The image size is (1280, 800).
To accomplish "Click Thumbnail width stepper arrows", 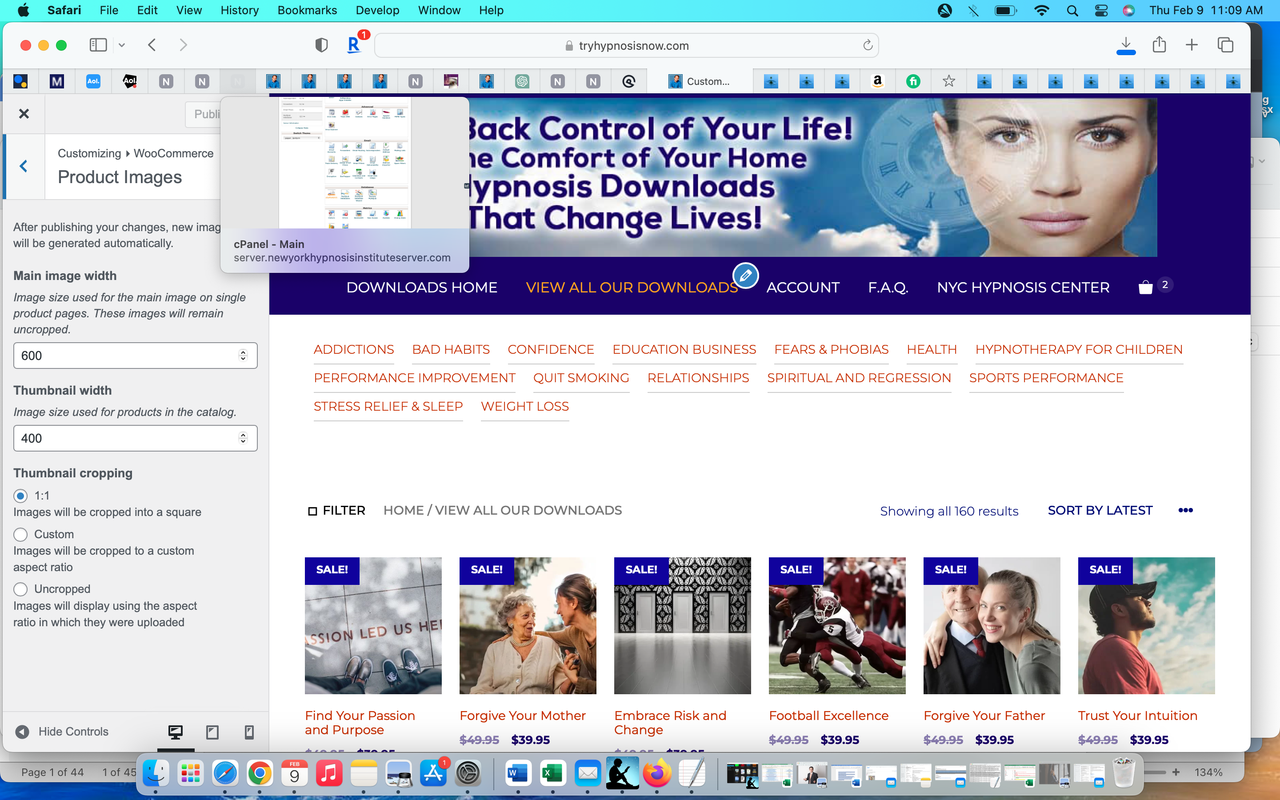I will click(243, 438).
